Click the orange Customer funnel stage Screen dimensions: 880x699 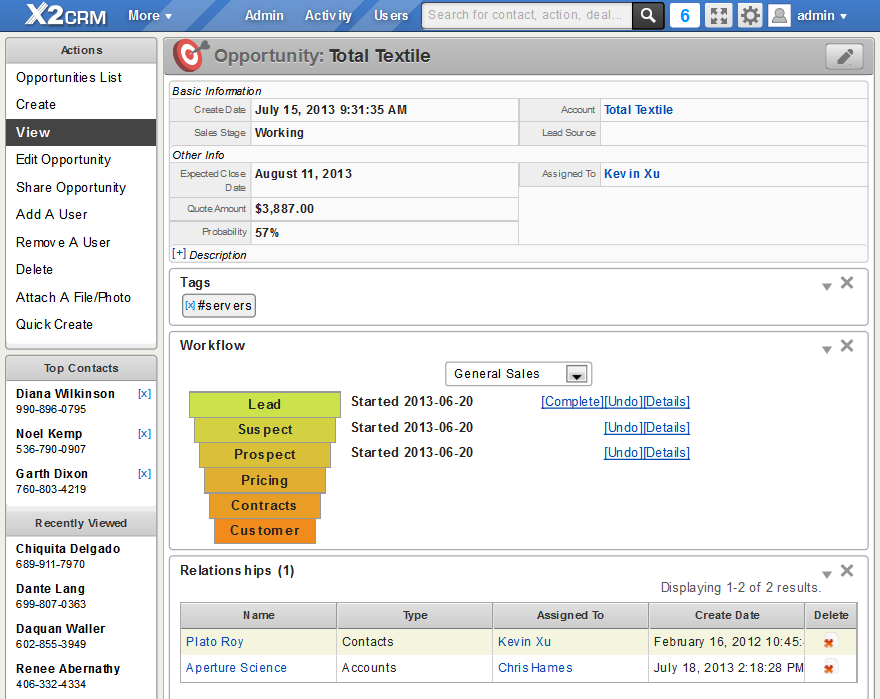tap(265, 531)
